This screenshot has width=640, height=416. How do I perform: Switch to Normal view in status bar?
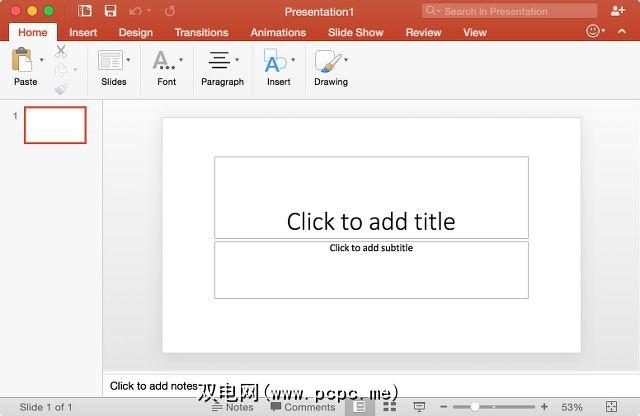(361, 407)
